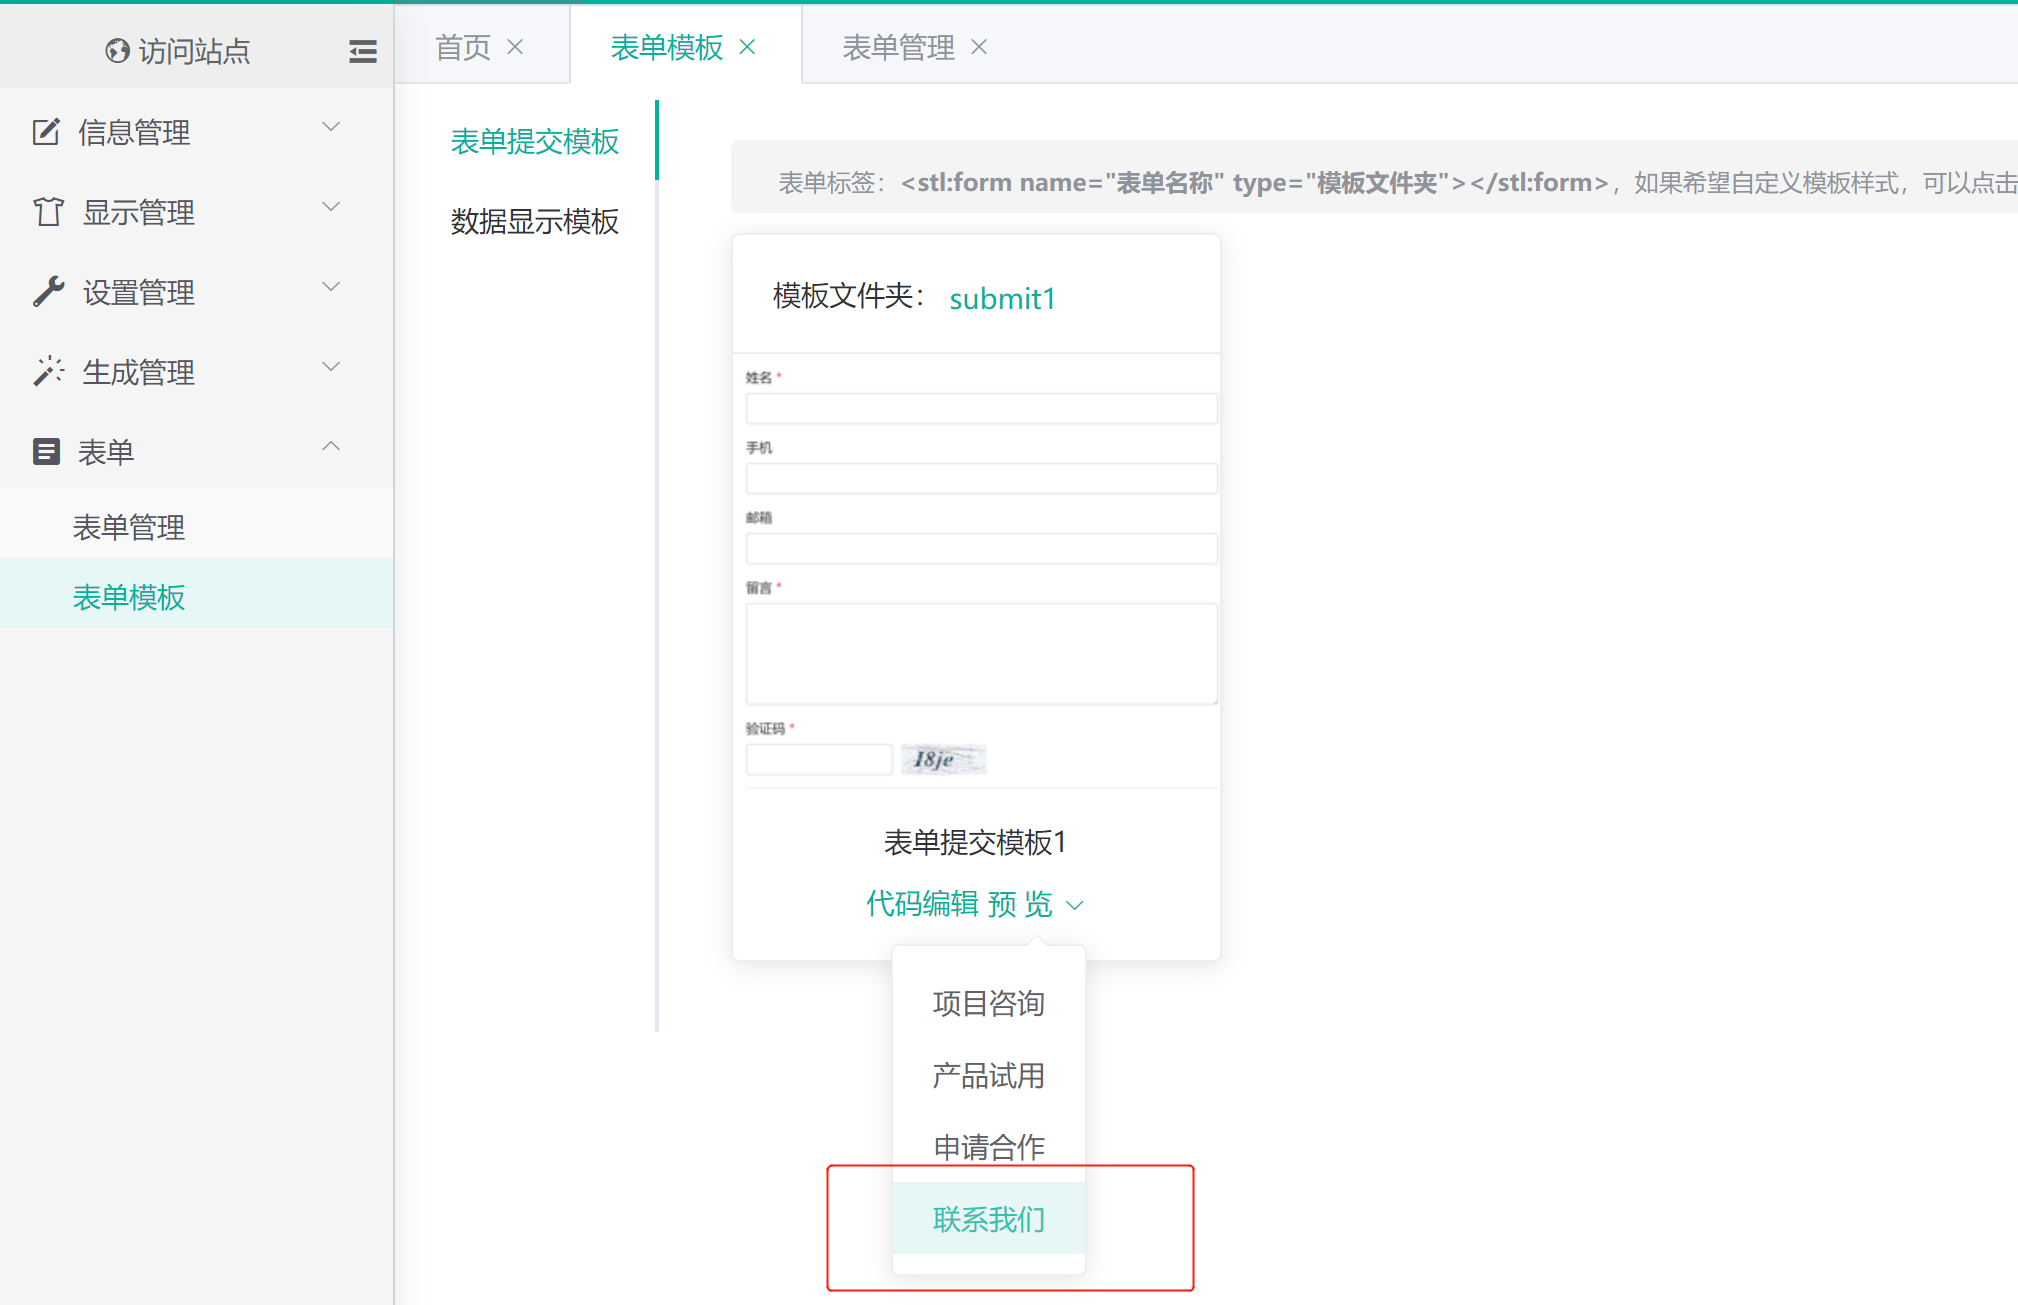
Task: Expand the 信息管理 menu chevron
Action: tap(331, 127)
